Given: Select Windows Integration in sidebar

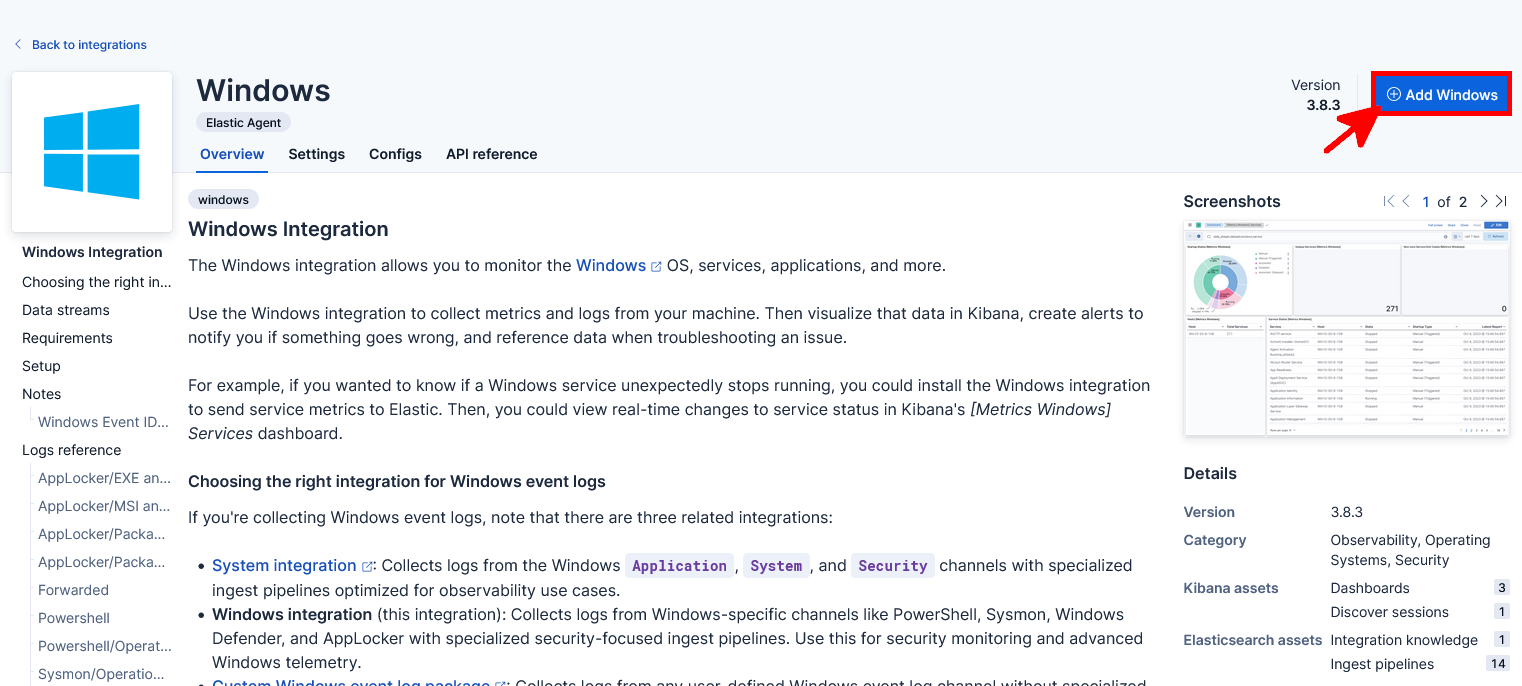Looking at the screenshot, I should [x=92, y=253].
